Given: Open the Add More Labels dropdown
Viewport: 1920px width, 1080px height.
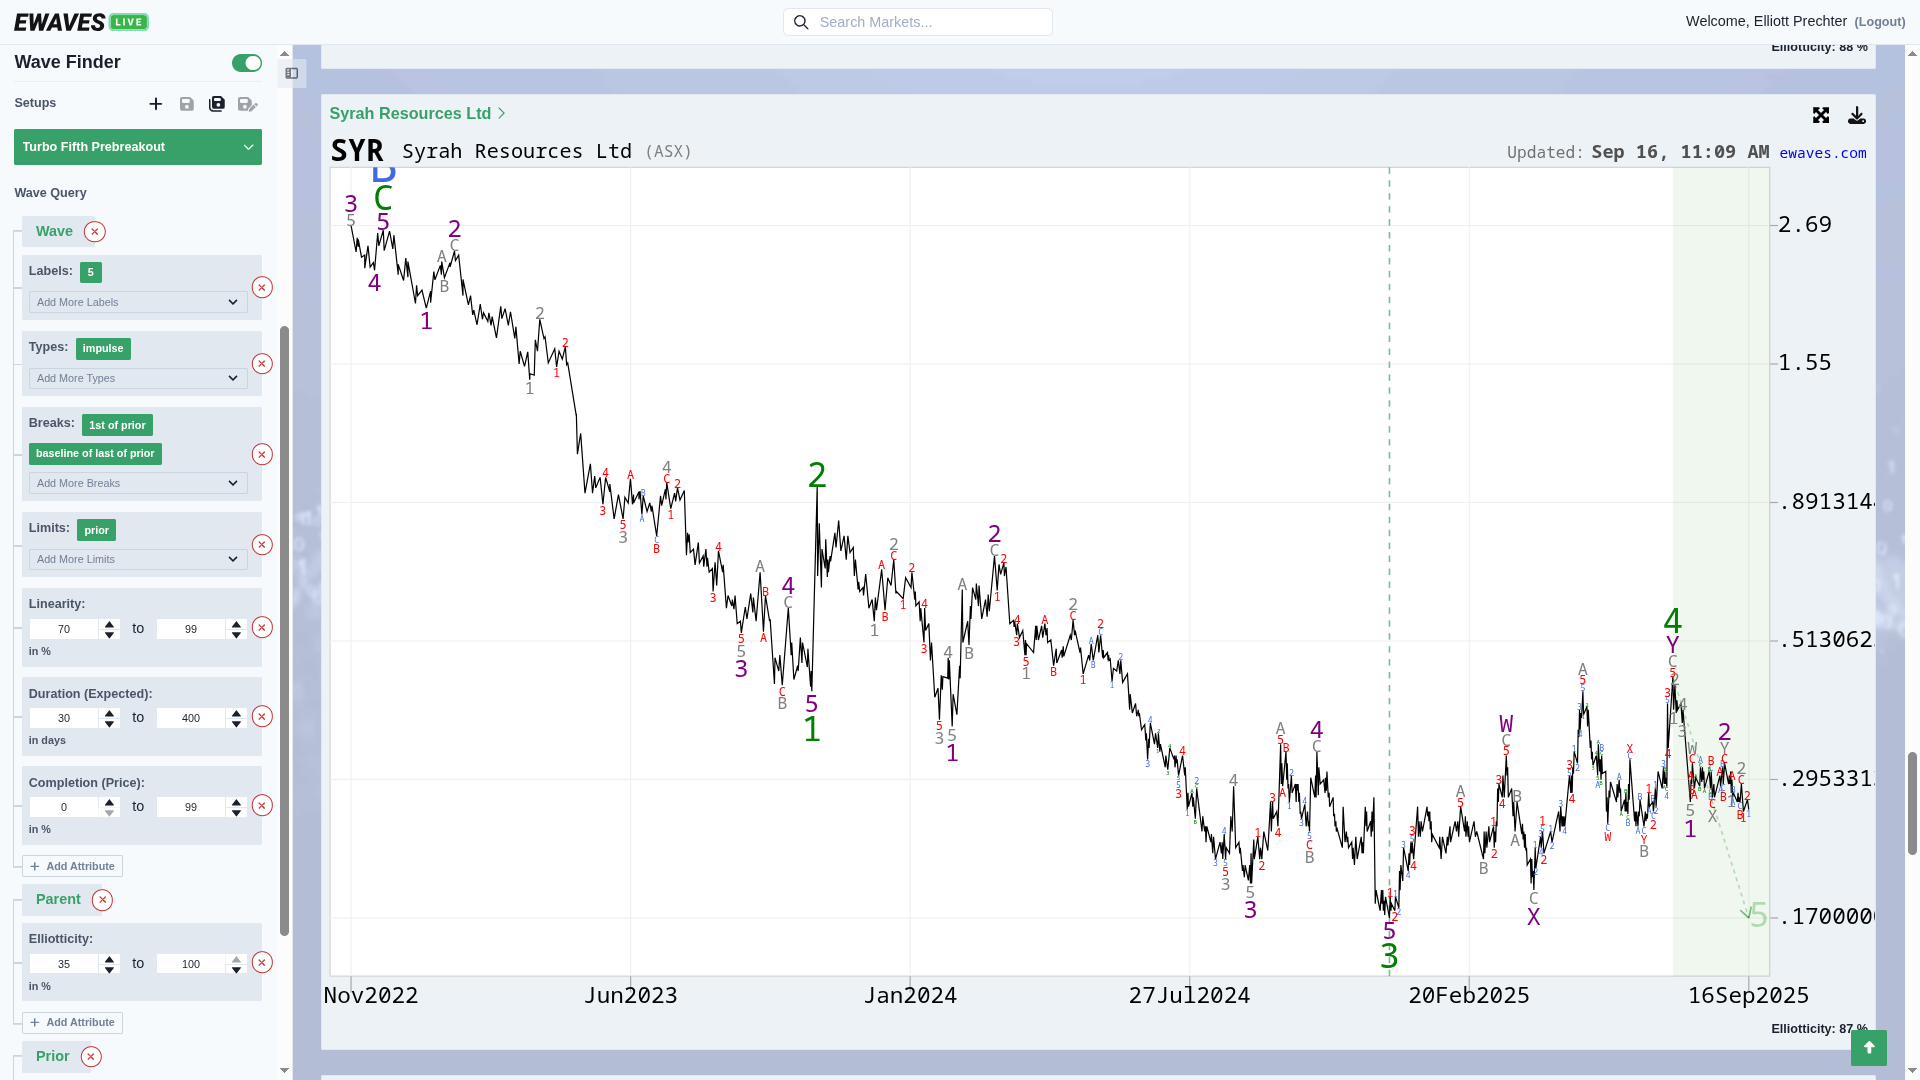Looking at the screenshot, I should 138,302.
